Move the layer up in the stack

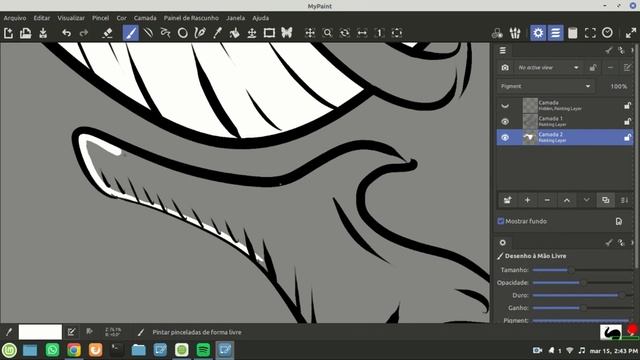click(x=567, y=200)
